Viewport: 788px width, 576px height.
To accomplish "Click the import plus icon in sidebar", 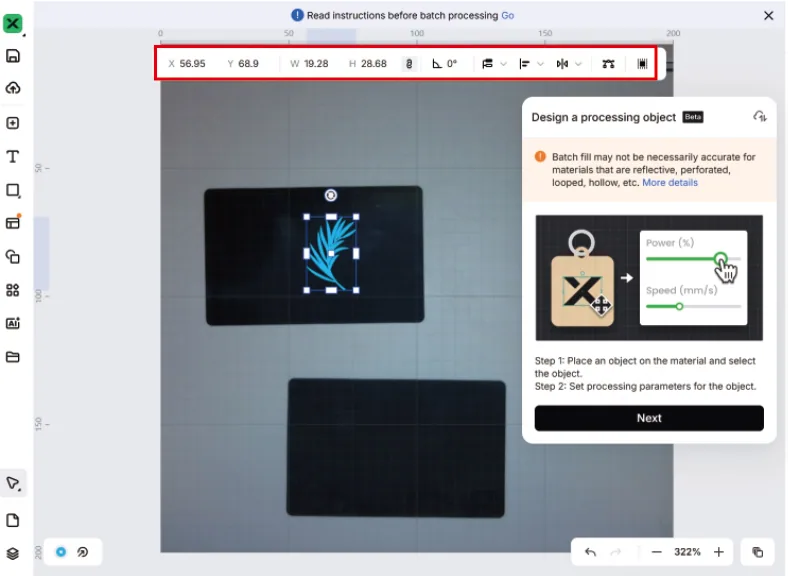I will point(13,123).
